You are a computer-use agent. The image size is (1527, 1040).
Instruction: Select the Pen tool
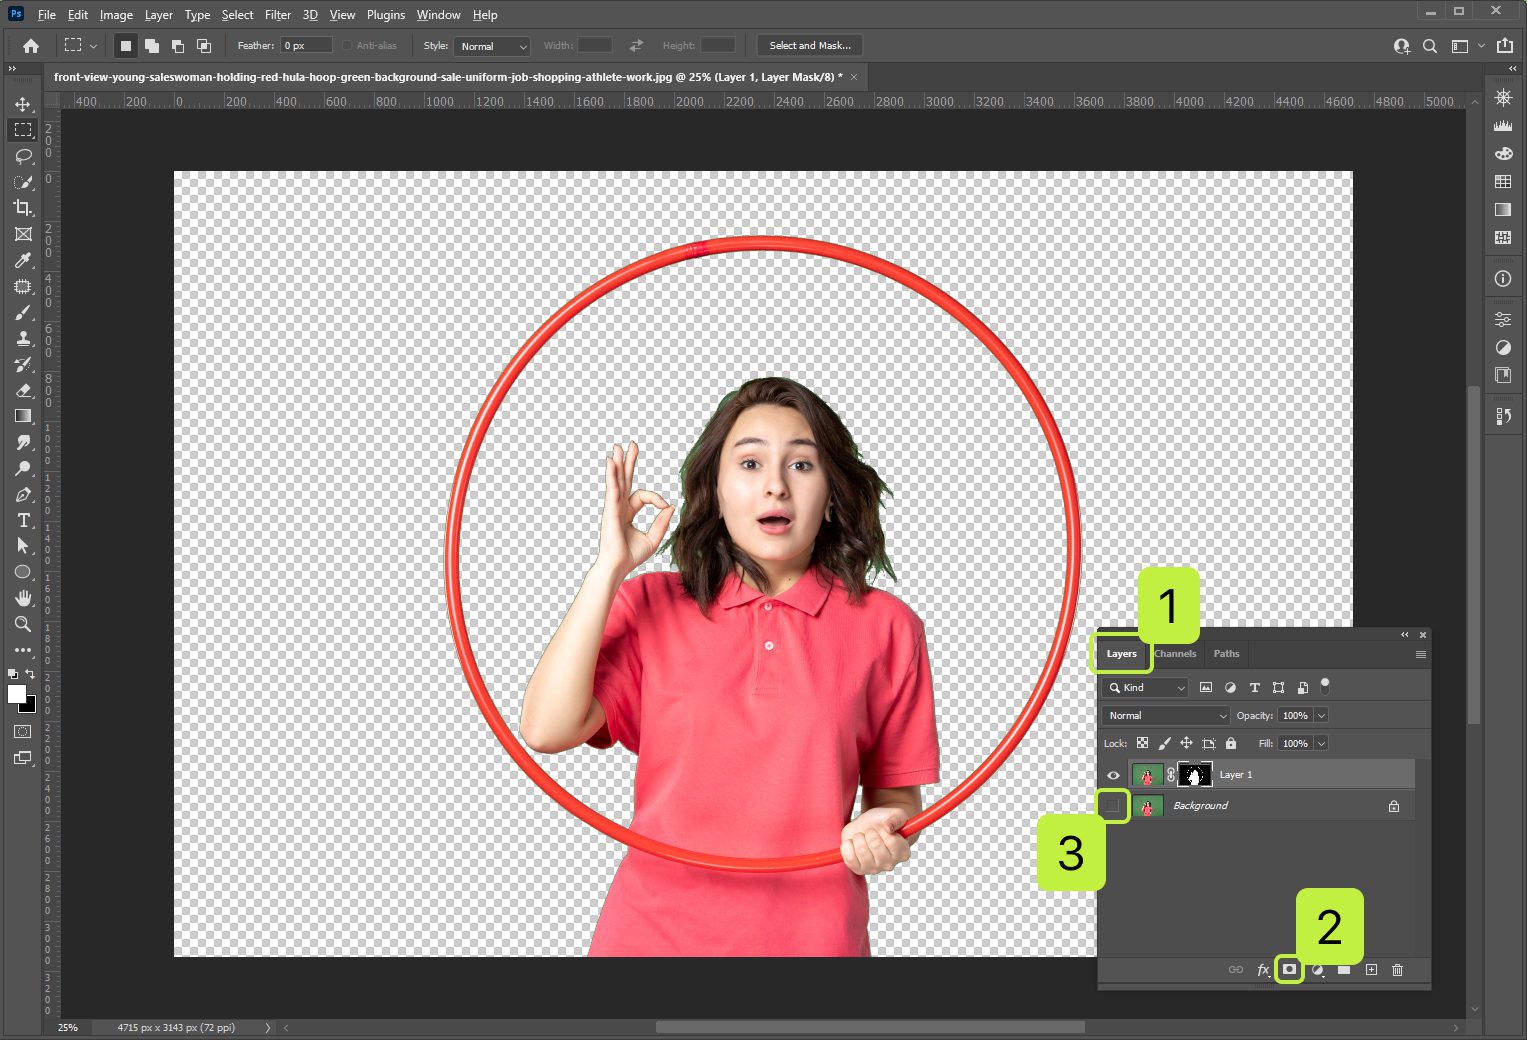tap(23, 494)
